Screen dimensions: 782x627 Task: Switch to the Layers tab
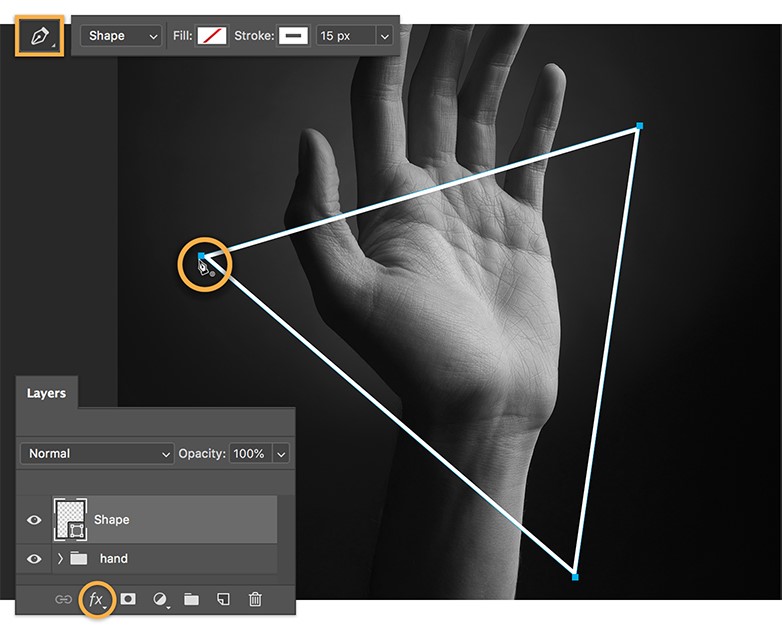(x=46, y=393)
